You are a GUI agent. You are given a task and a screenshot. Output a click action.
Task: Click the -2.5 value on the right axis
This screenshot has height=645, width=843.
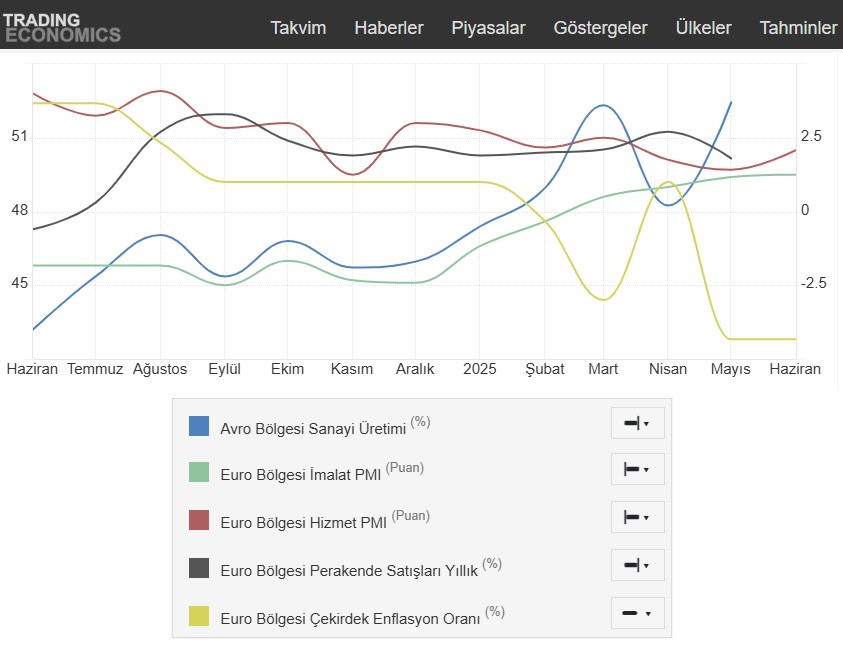tap(813, 283)
